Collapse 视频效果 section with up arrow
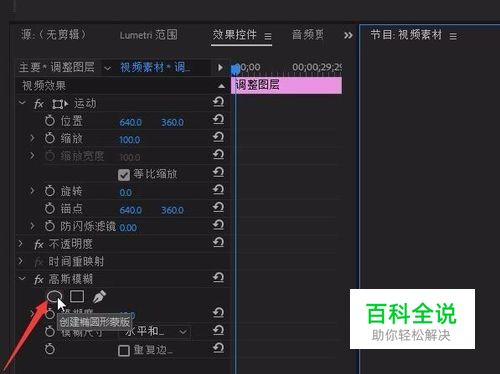500x374 pixels. [221, 86]
